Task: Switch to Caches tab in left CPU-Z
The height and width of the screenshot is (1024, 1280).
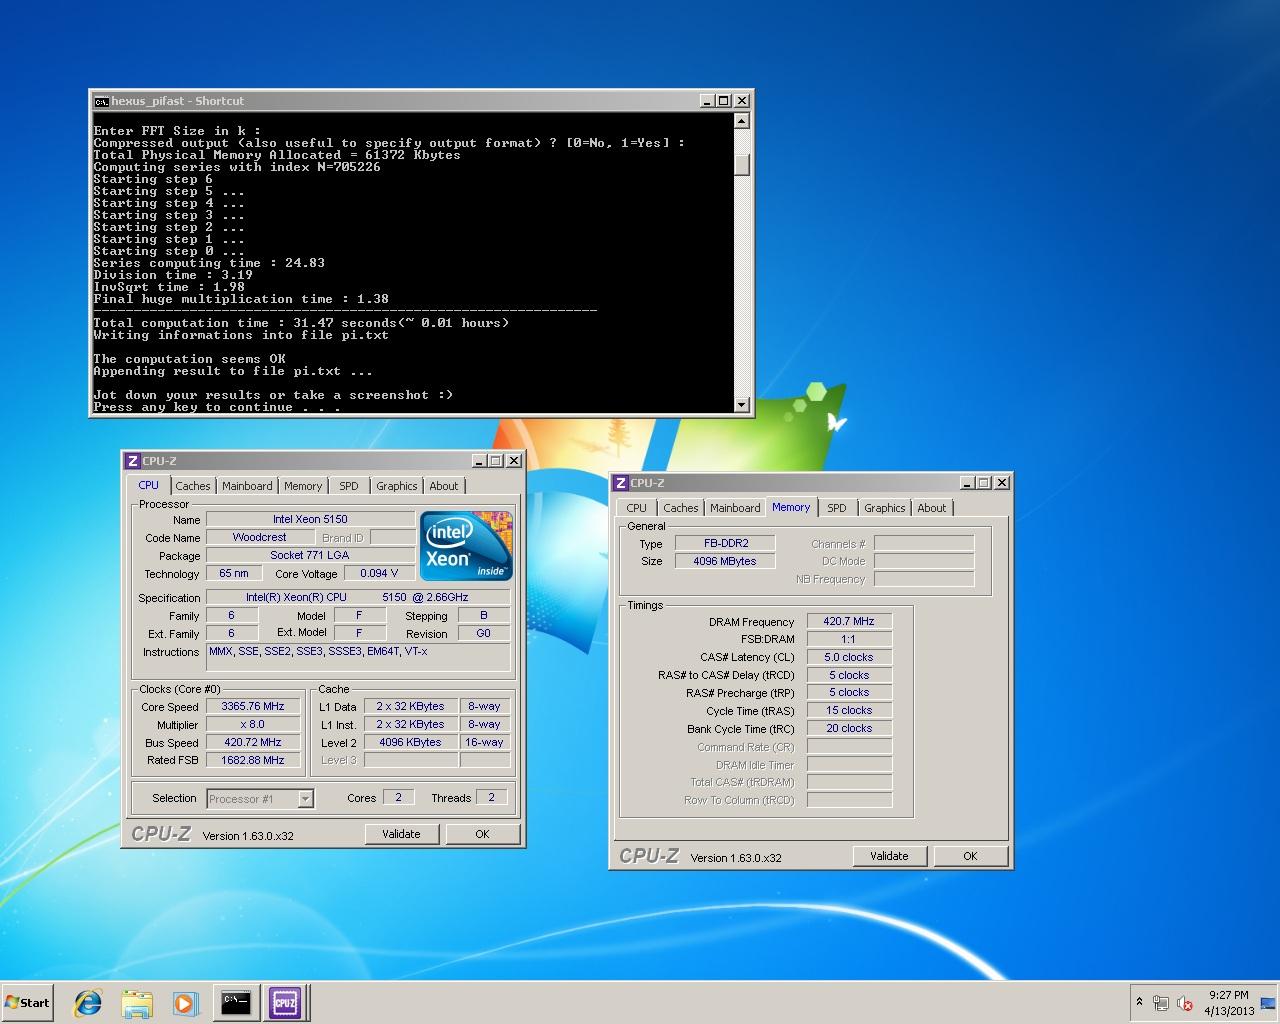Action: [193, 486]
